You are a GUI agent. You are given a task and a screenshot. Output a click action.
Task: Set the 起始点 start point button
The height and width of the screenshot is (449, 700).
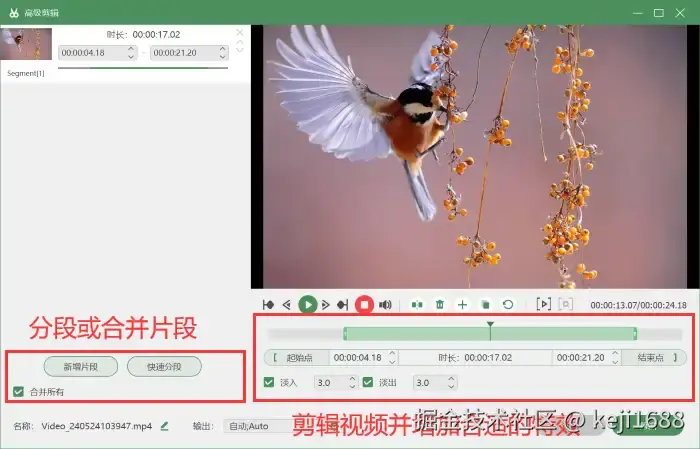(x=297, y=358)
